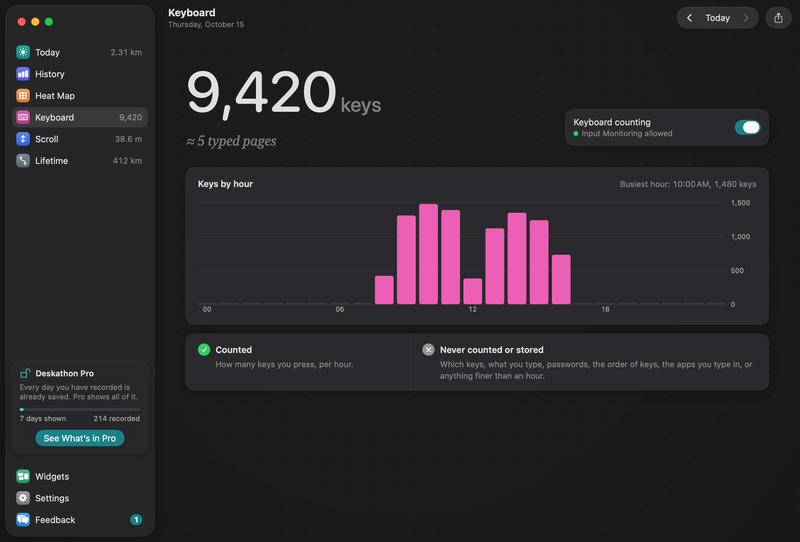Click the Deskathon Pro unlock icon

[25, 373]
